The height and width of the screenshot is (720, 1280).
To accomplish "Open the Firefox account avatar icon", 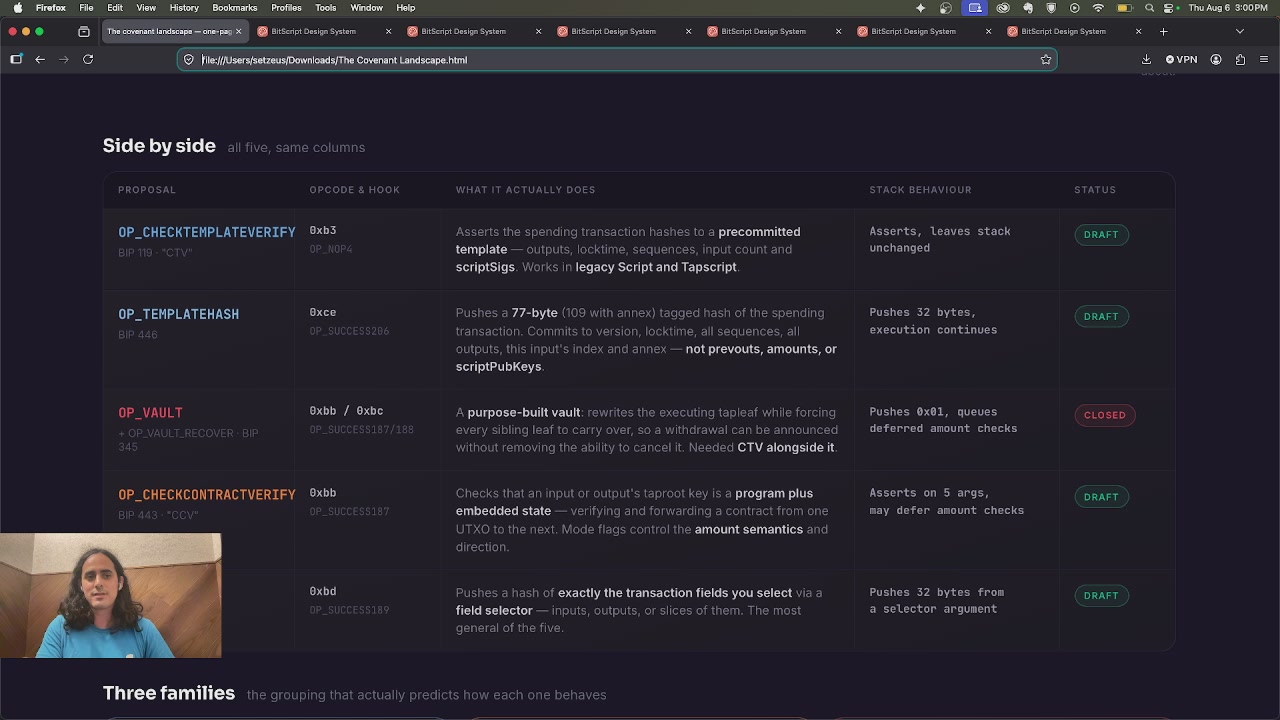I will [1216, 60].
